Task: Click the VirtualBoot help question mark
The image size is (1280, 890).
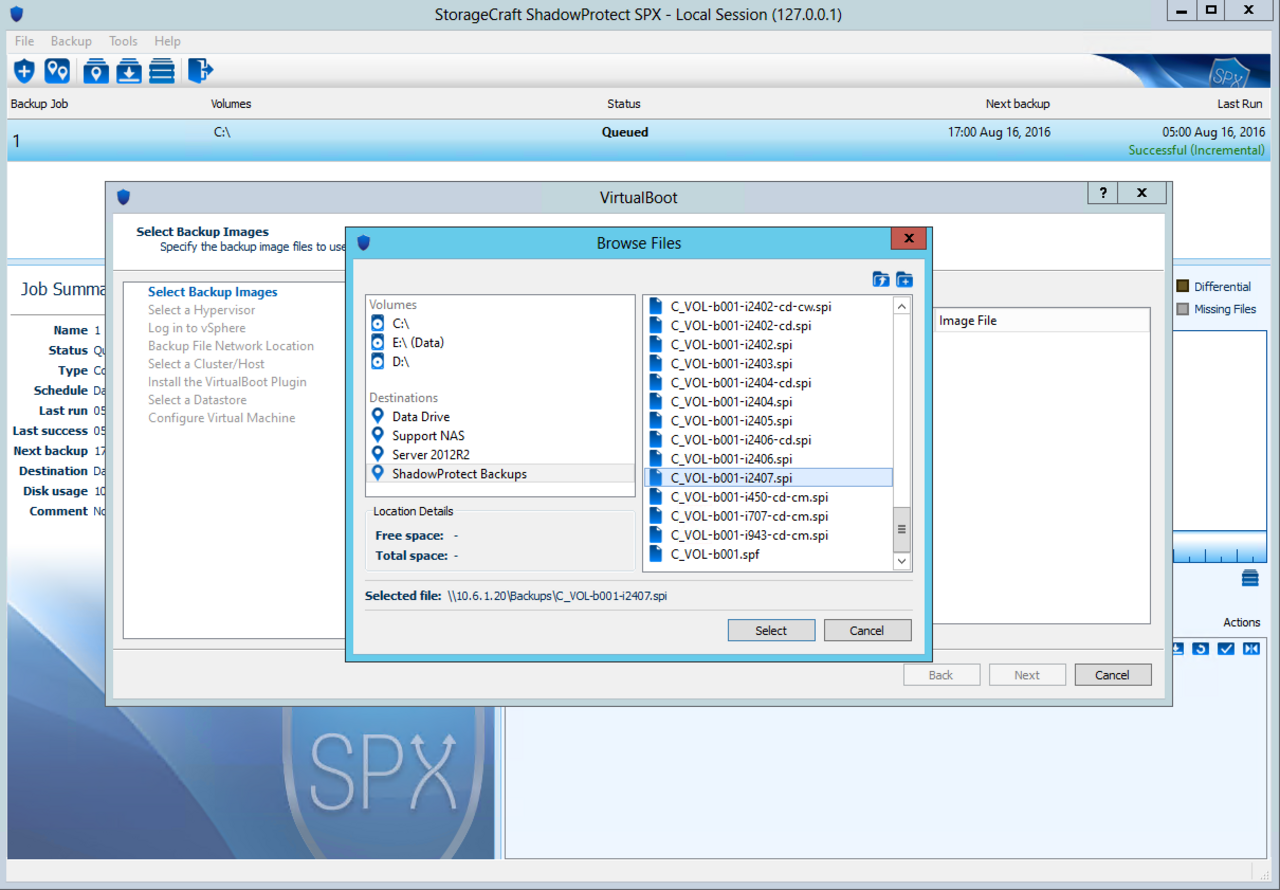Action: (1102, 192)
